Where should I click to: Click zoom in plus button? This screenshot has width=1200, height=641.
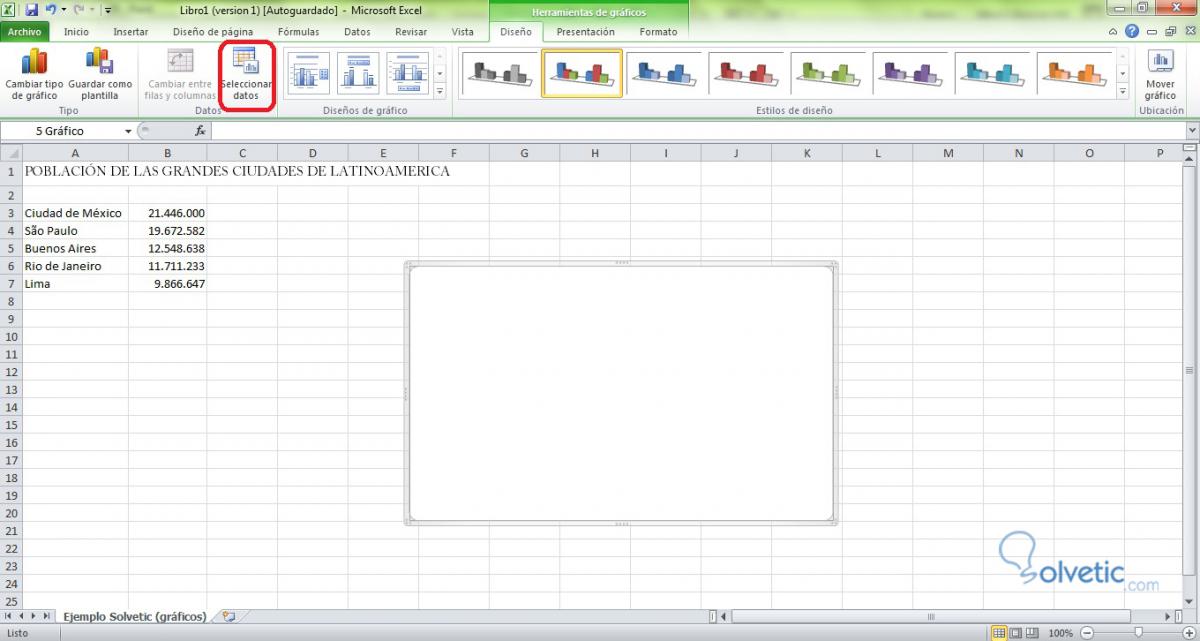pos(1187,633)
